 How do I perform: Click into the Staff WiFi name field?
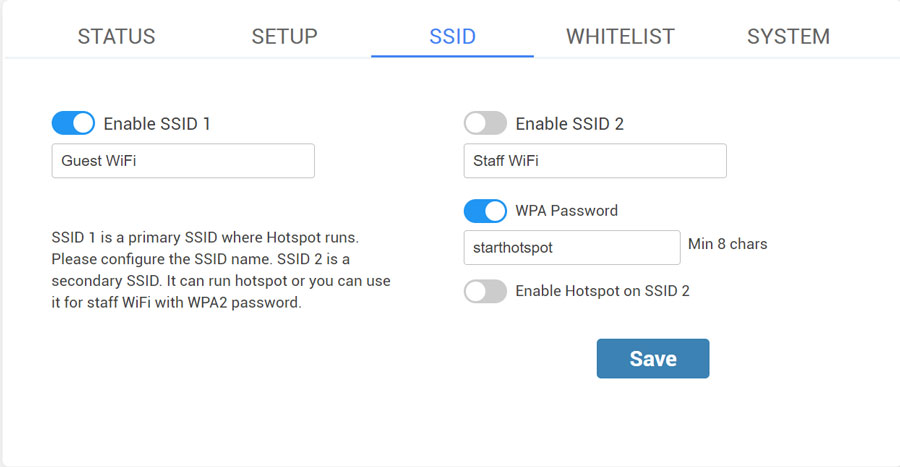pyautogui.click(x=595, y=161)
